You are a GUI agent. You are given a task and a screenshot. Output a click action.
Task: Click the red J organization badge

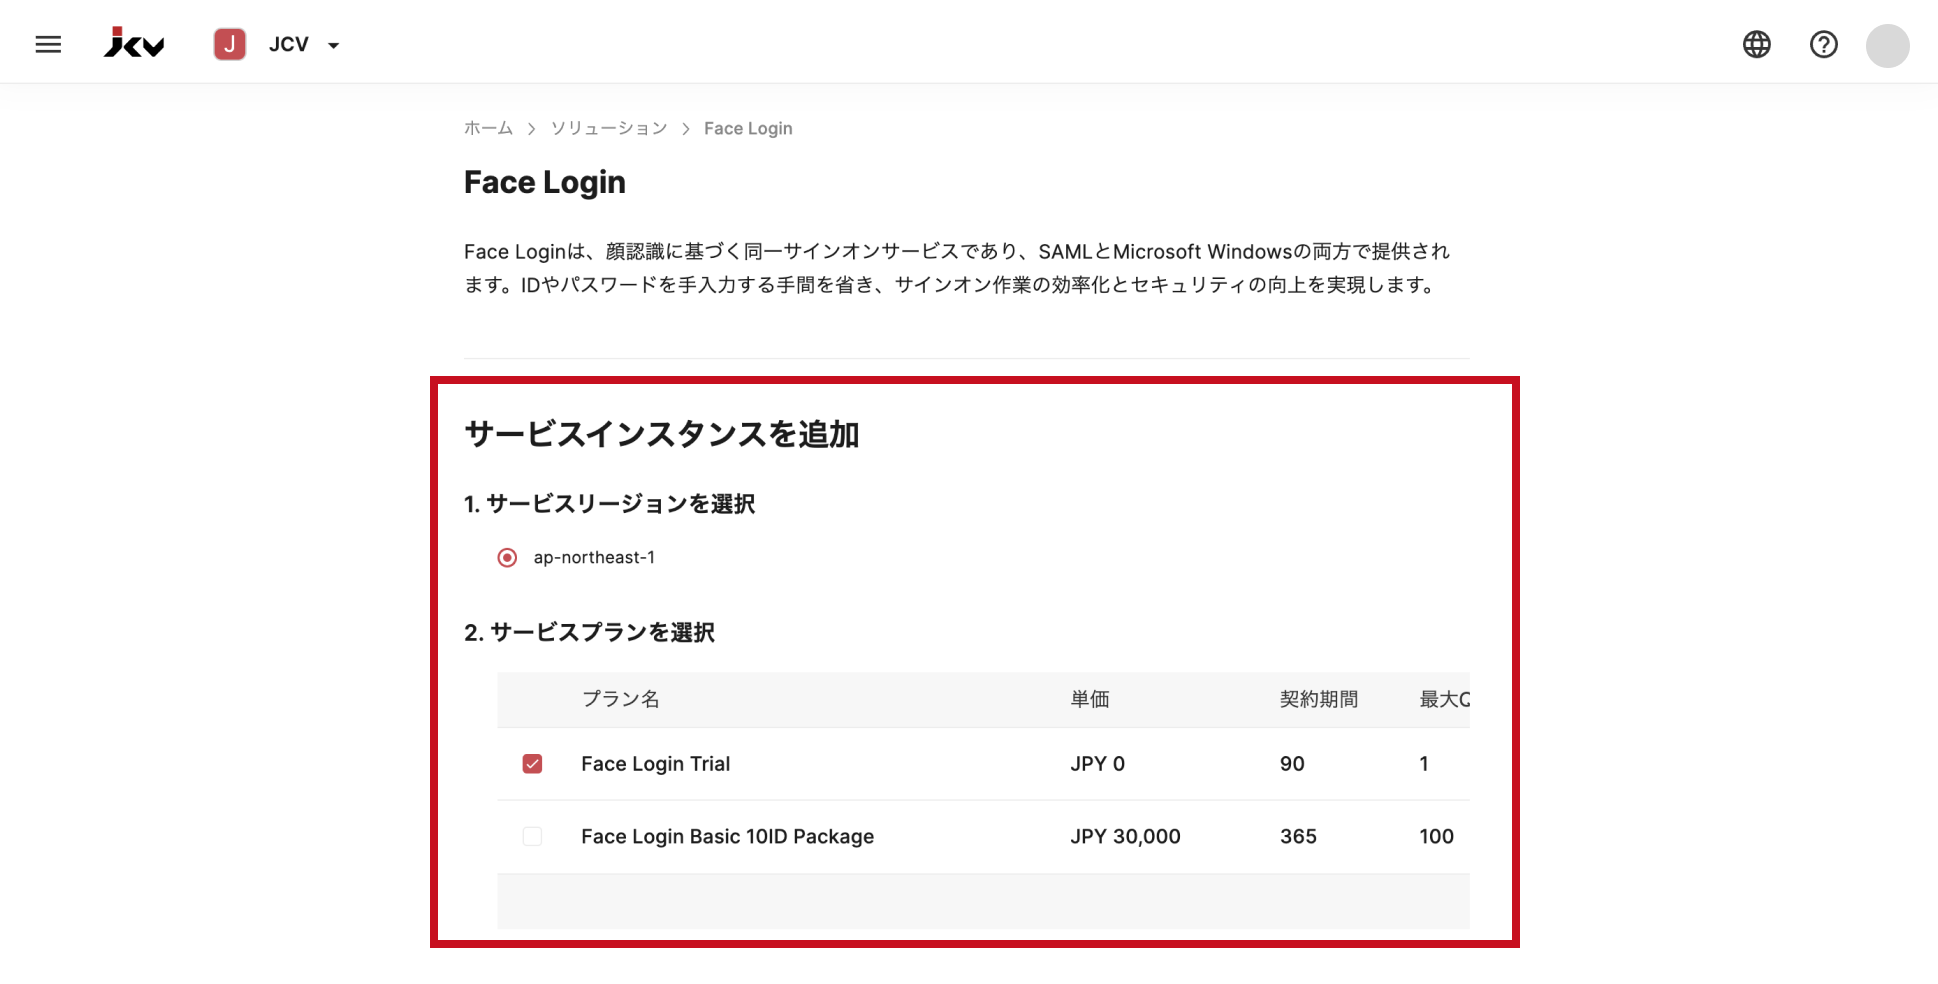click(x=229, y=44)
